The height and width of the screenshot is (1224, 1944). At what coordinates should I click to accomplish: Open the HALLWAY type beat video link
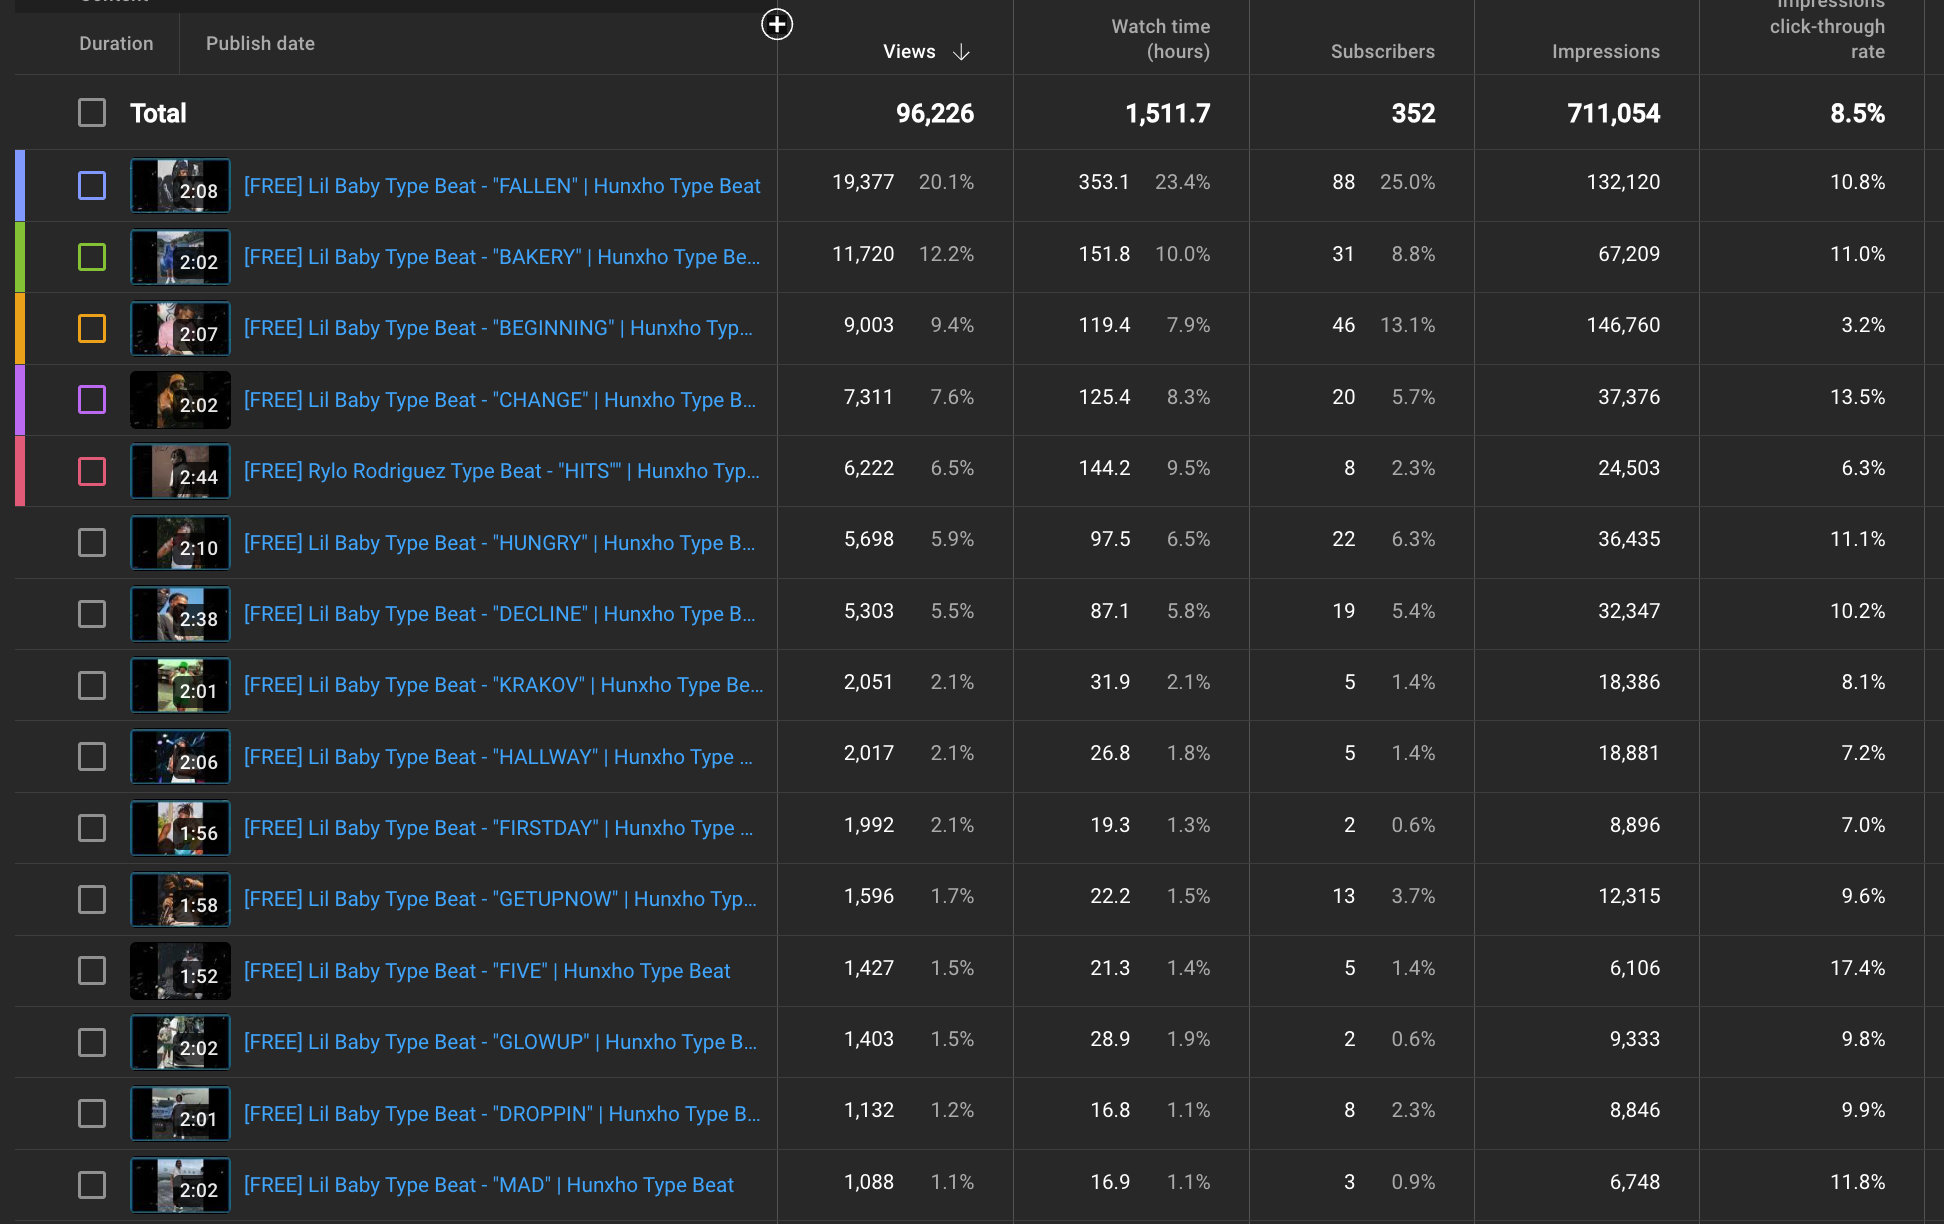click(x=498, y=757)
